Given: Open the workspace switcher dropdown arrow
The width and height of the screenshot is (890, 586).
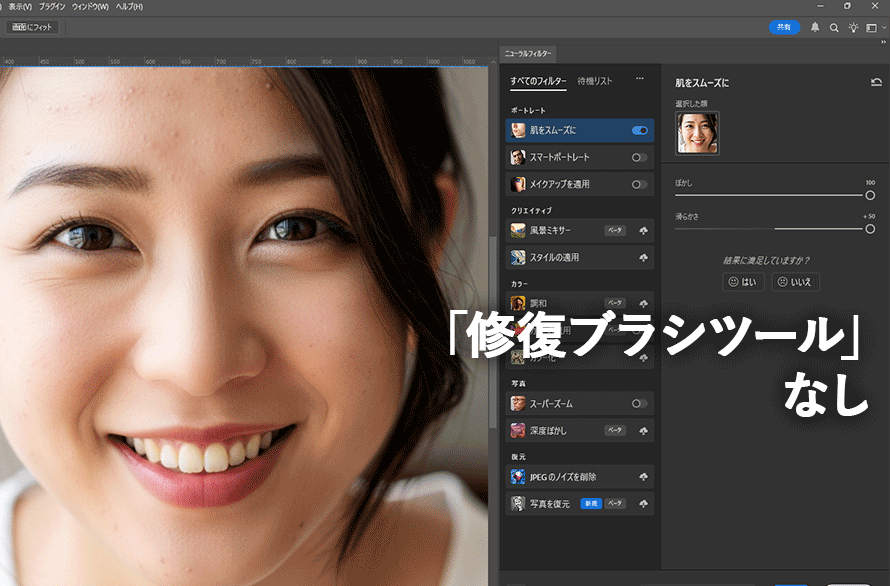Looking at the screenshot, I should coord(884,28).
